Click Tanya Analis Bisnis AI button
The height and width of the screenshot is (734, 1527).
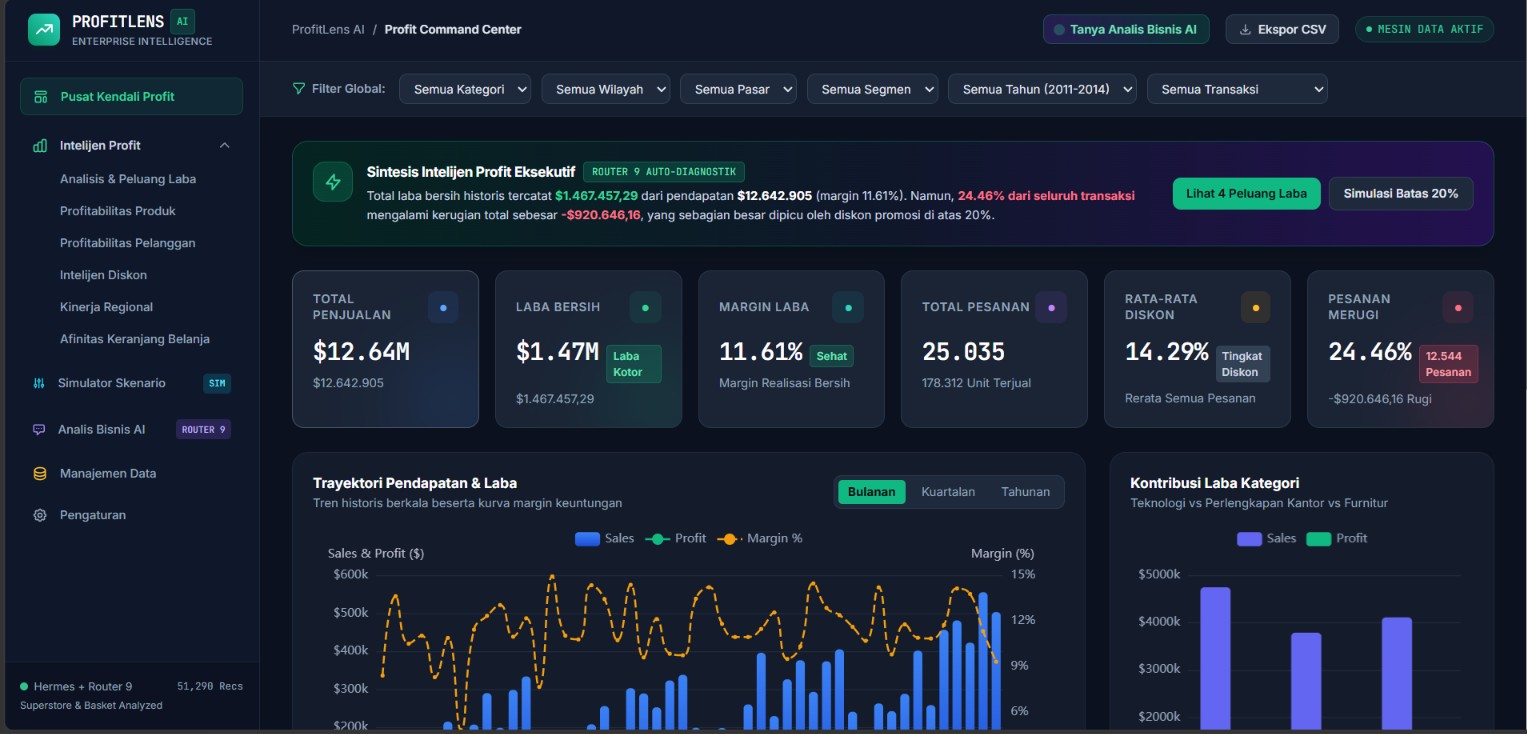(1126, 29)
